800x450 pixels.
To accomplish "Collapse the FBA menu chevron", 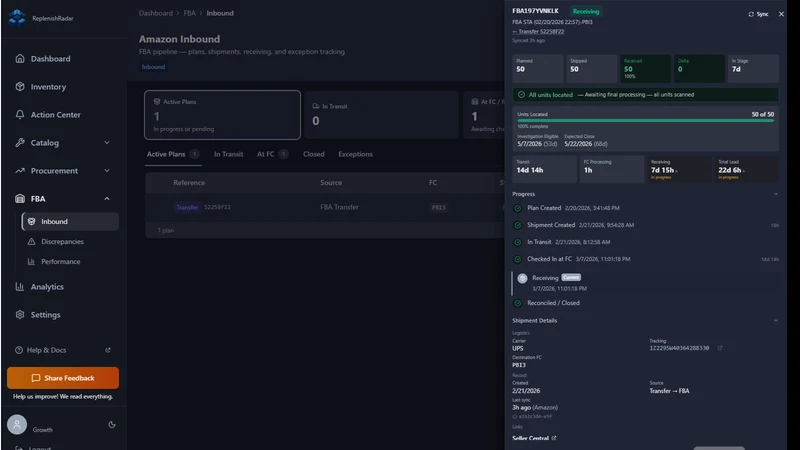I will pyautogui.click(x=107, y=199).
